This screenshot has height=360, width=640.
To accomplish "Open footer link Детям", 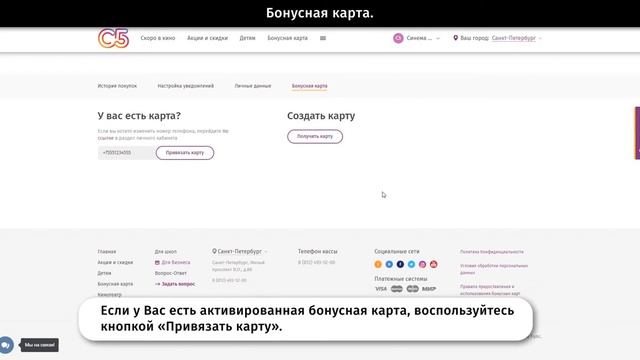I will point(104,273).
